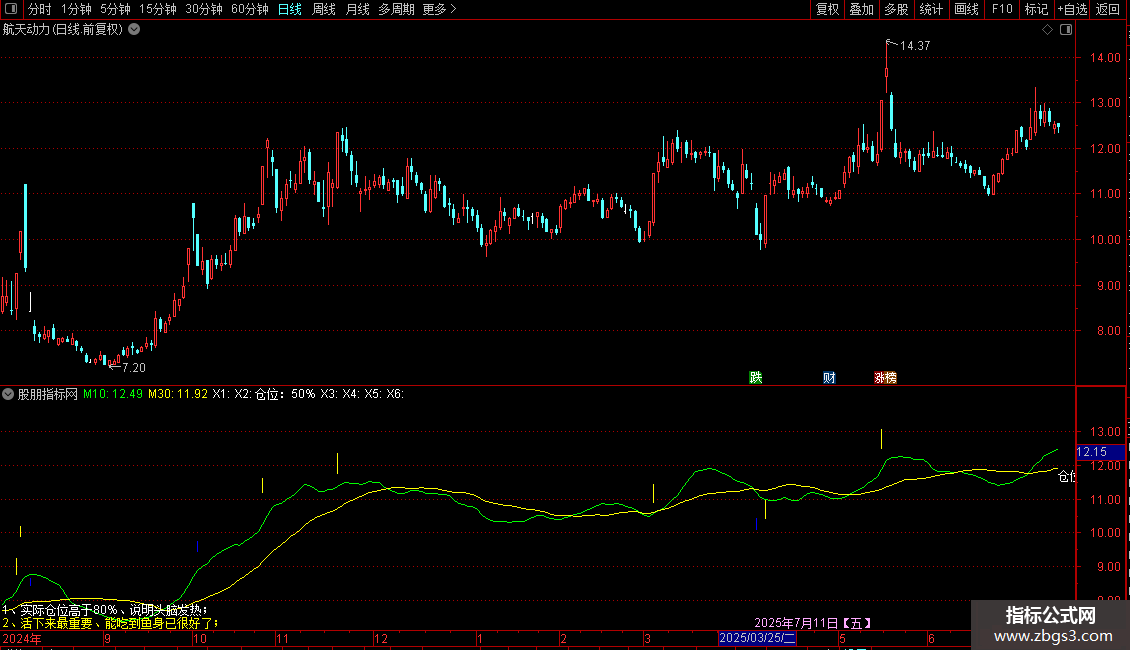Toggle the side panel icon in chart corner

click(1066, 30)
